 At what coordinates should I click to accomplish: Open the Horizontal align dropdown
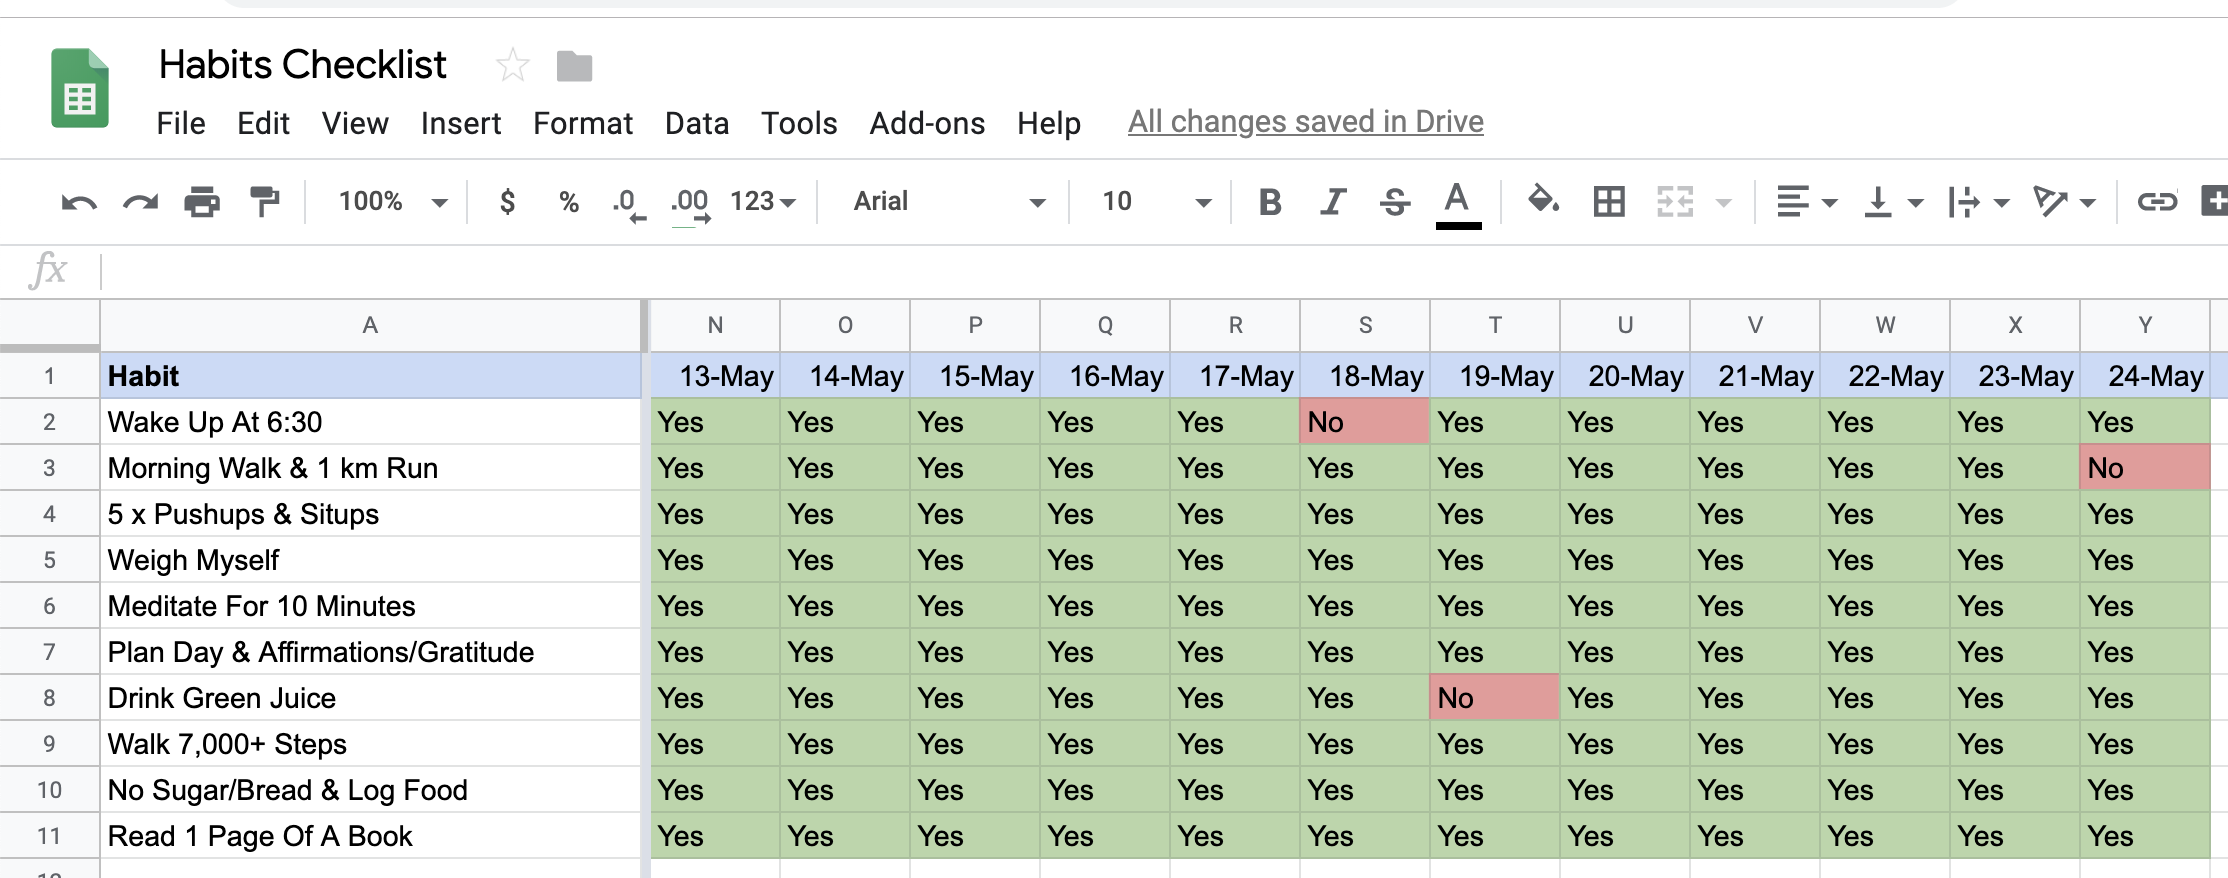[1806, 202]
